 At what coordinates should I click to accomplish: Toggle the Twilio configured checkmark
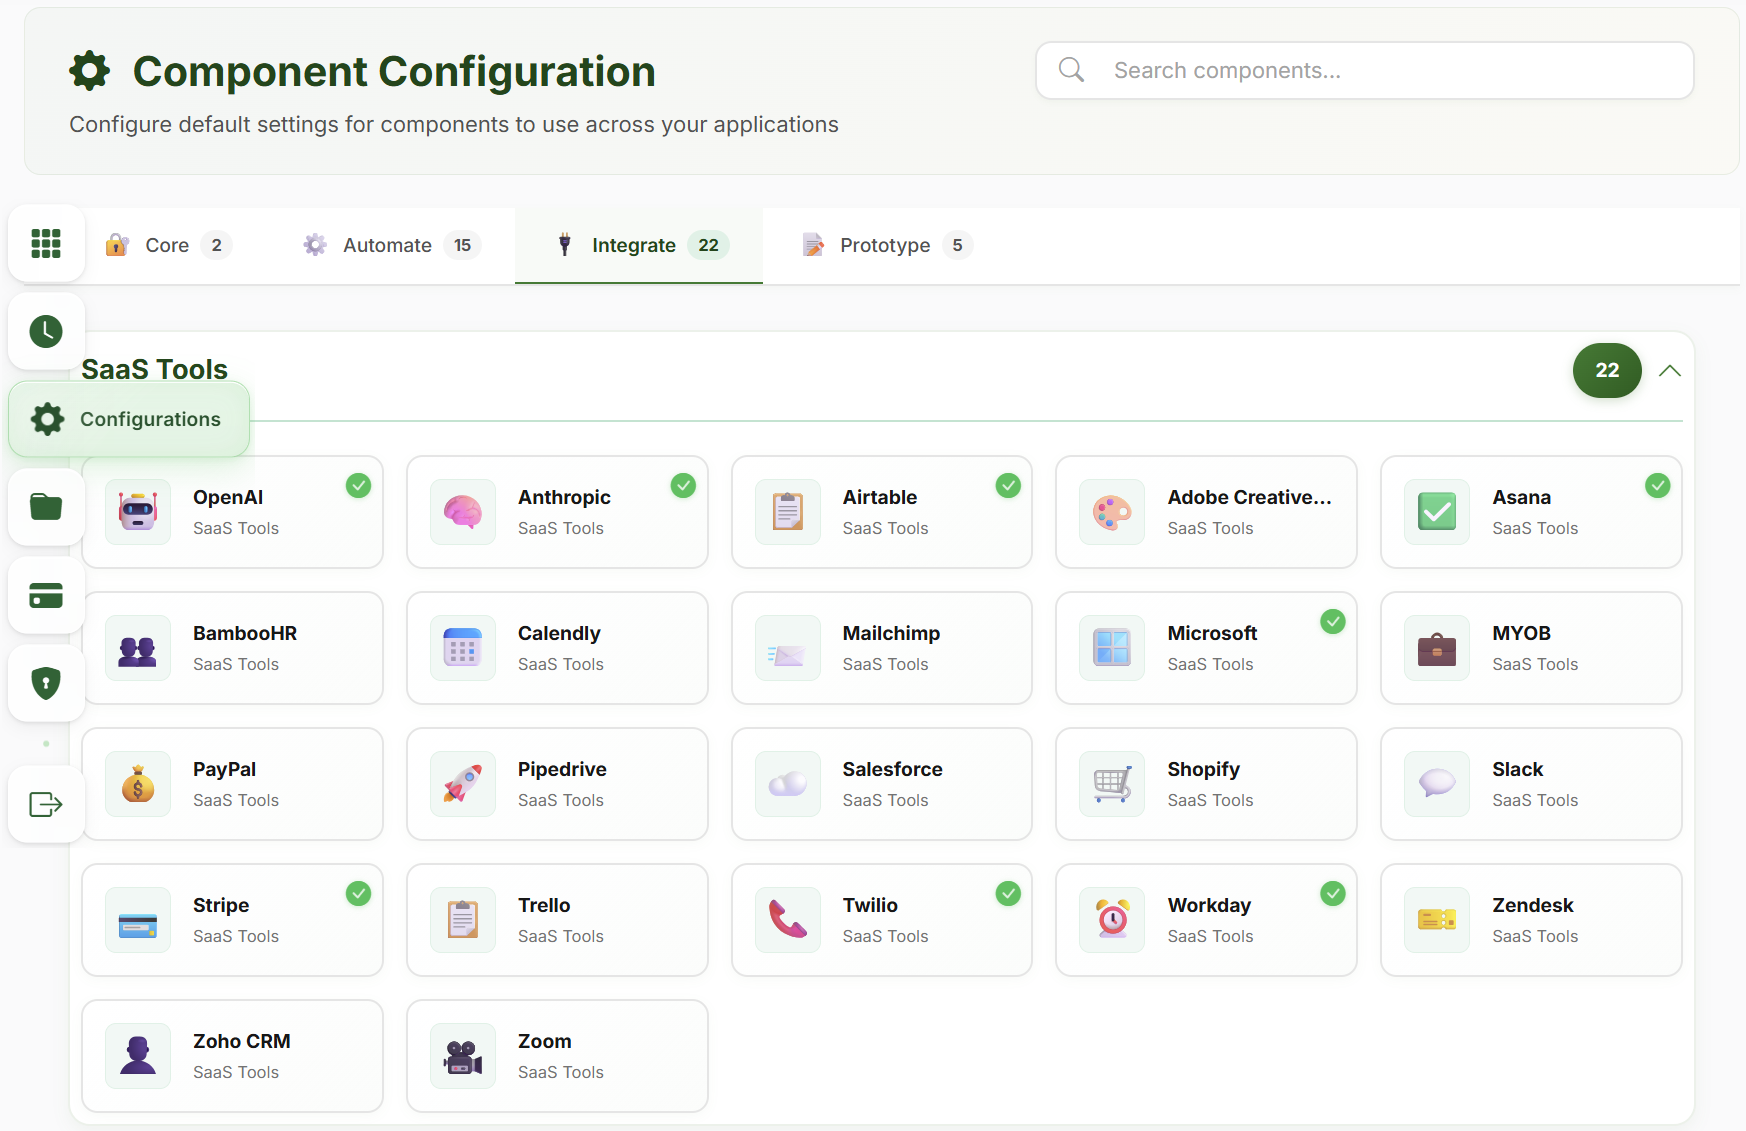(x=1008, y=893)
